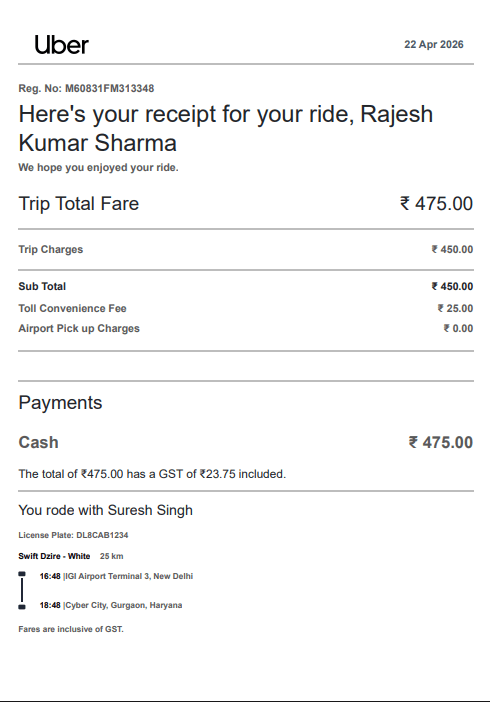Click the IGI Airport Terminal 3 pickup address

pos(129,576)
